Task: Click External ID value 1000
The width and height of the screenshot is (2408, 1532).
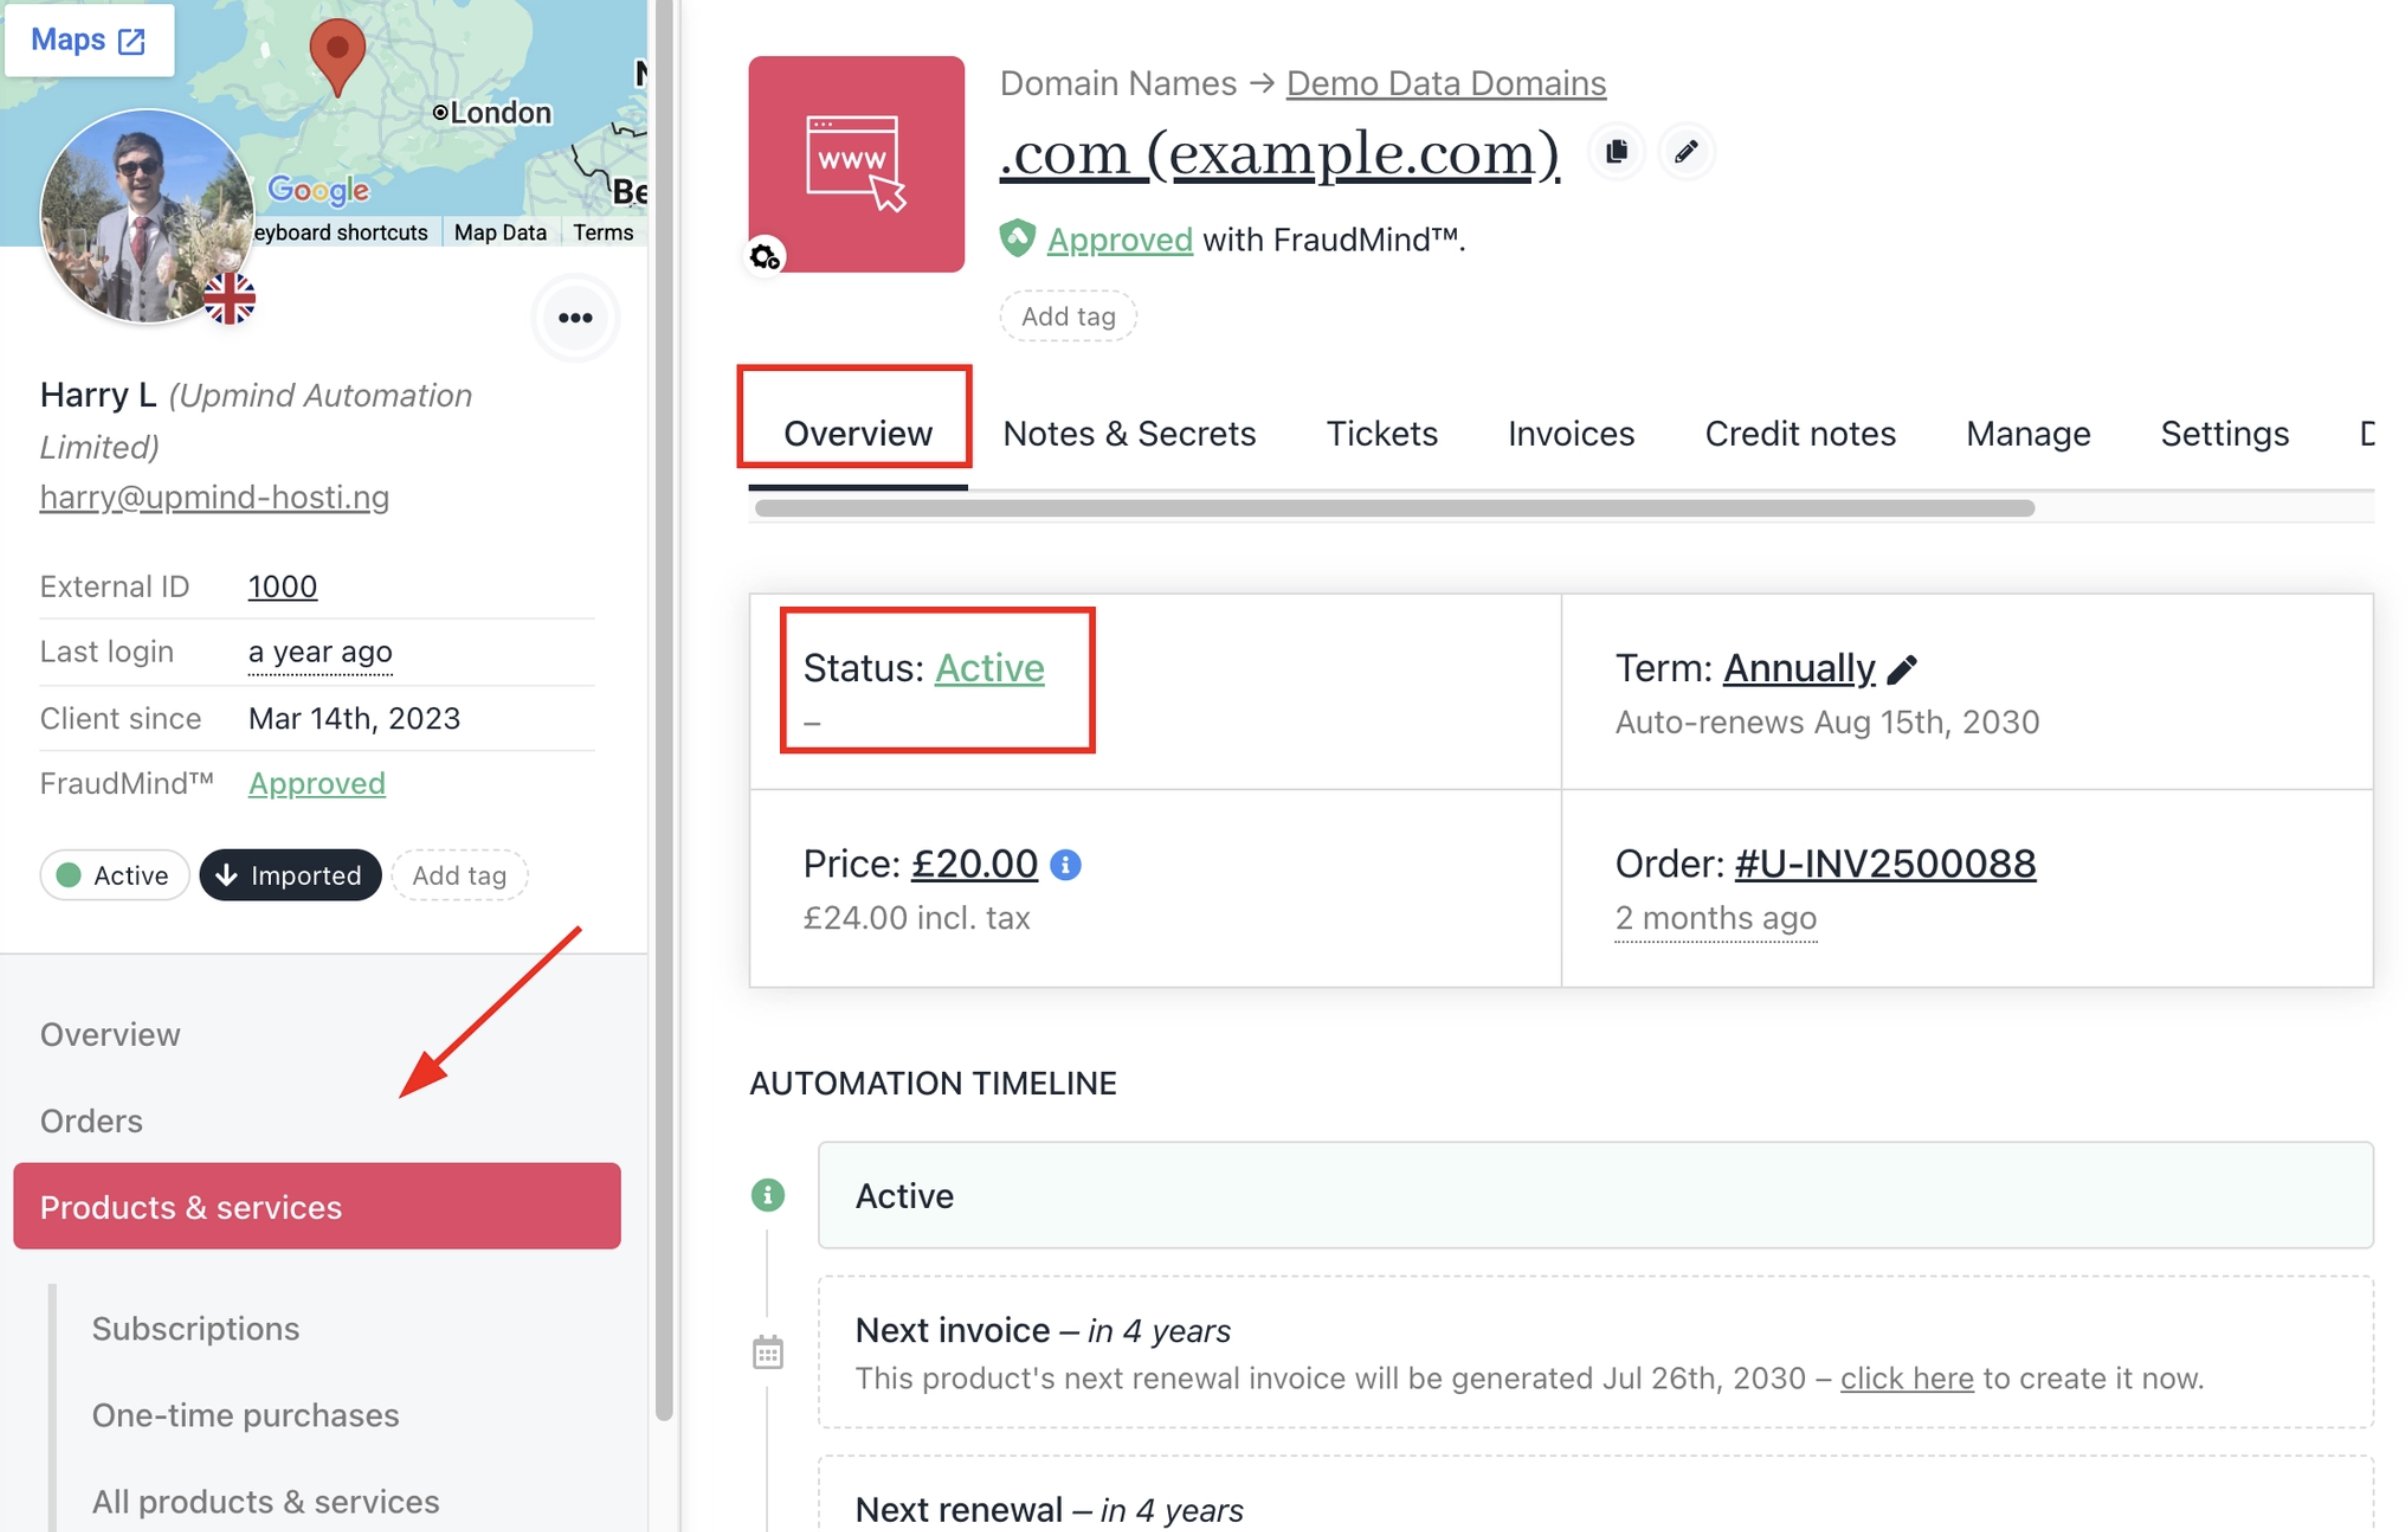Action: [282, 586]
